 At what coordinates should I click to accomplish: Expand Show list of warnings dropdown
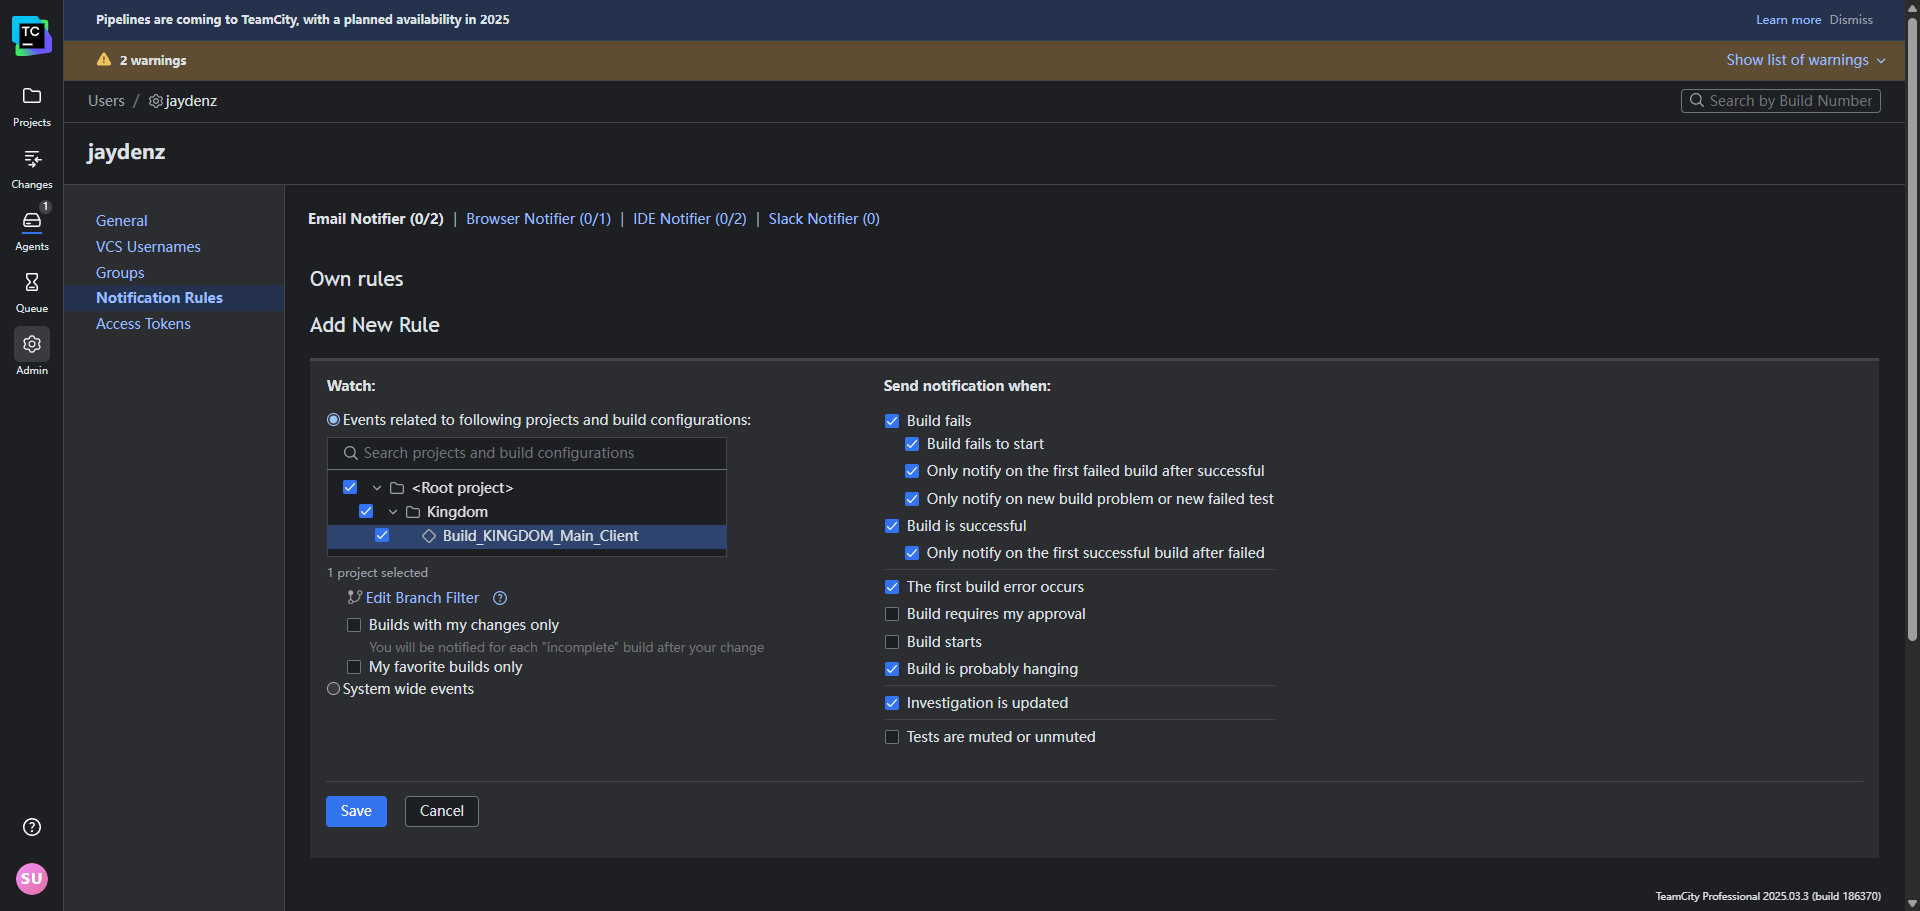click(1805, 60)
